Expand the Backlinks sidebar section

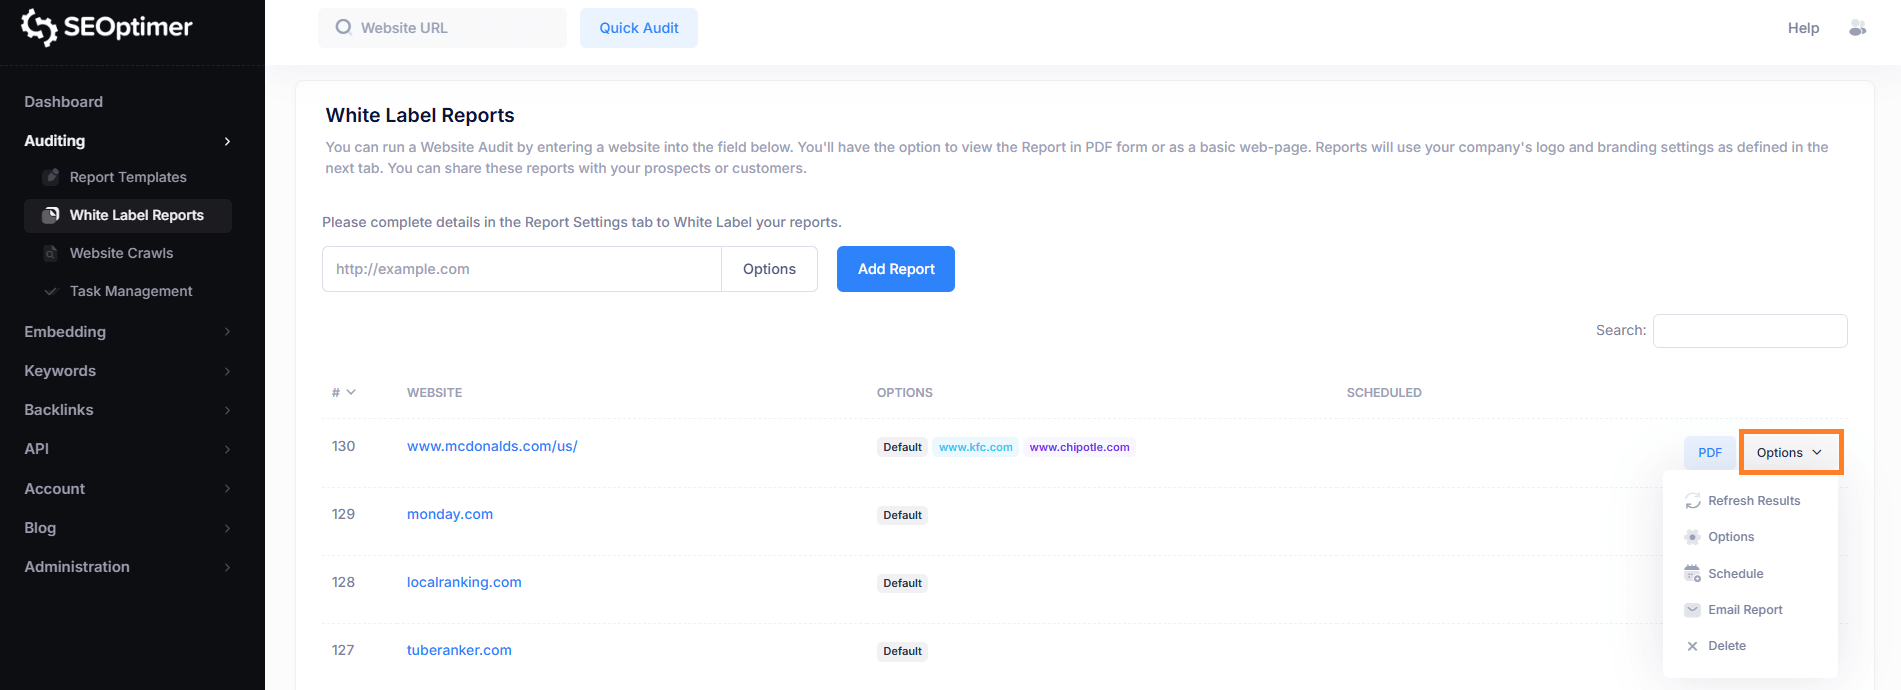tap(227, 410)
